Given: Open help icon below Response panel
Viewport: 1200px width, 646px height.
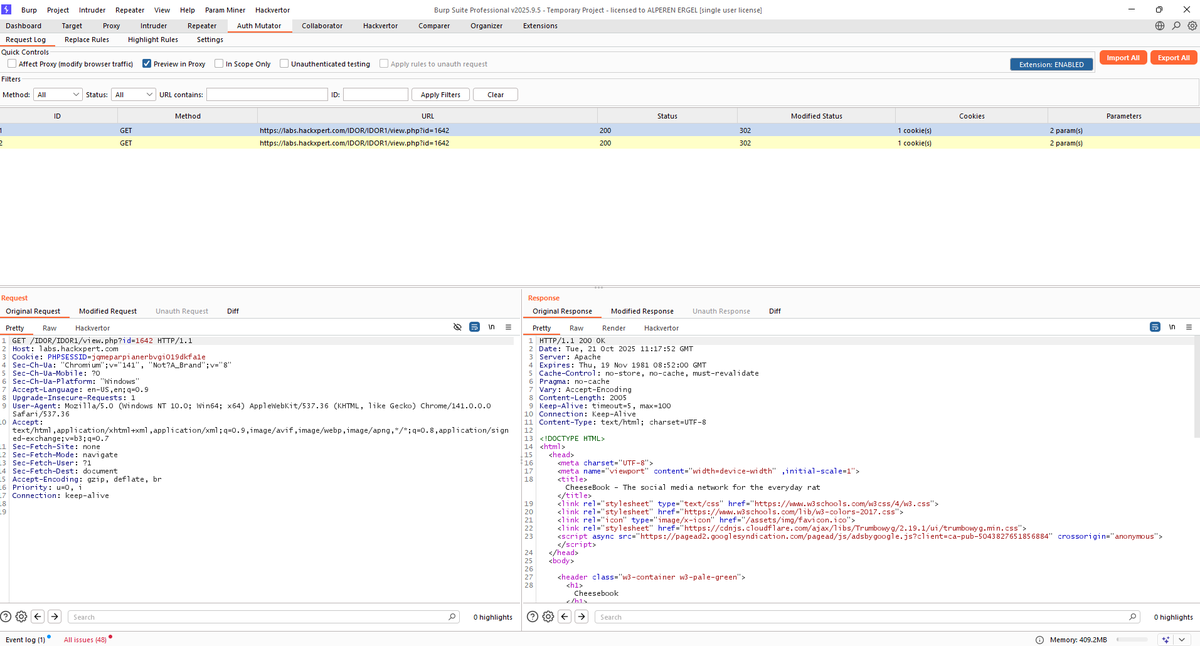Looking at the screenshot, I should [533, 617].
